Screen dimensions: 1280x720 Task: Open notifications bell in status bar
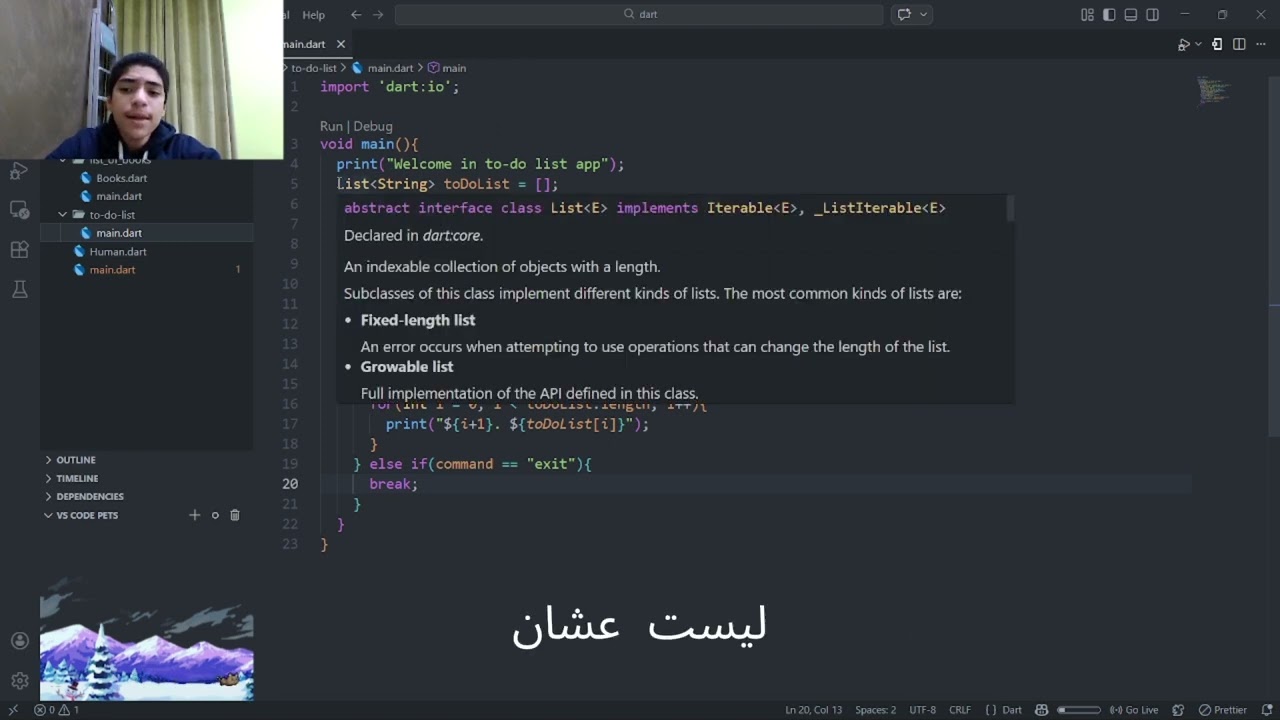pos(1265,710)
